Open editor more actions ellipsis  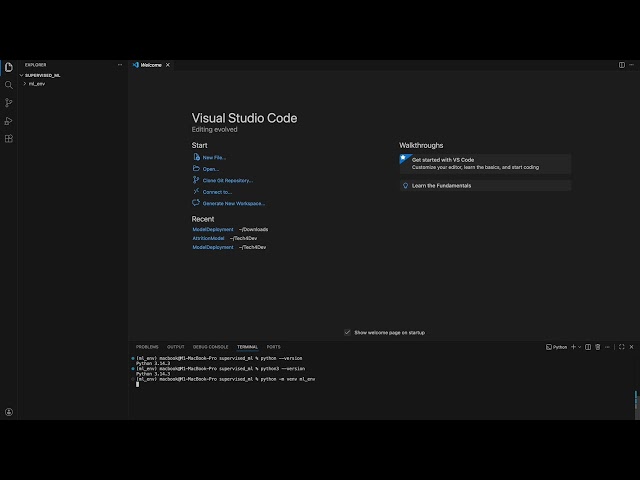pyautogui.click(x=631, y=65)
